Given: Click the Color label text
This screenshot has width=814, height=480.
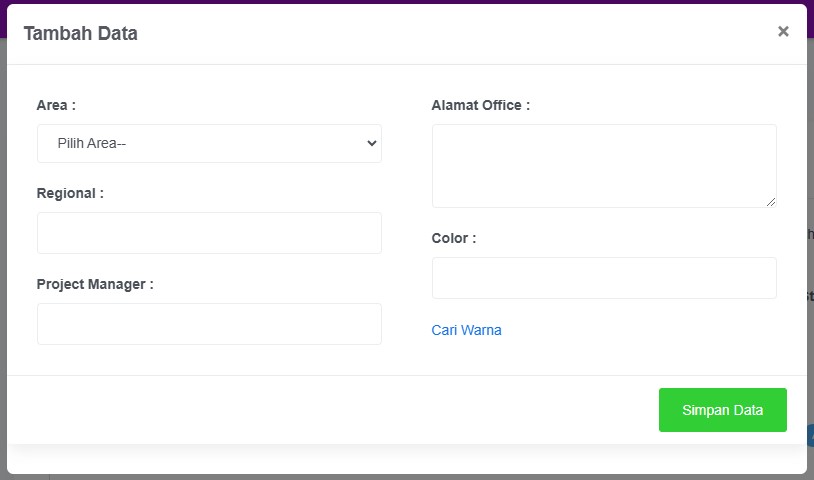Looking at the screenshot, I should pyautogui.click(x=454, y=238).
